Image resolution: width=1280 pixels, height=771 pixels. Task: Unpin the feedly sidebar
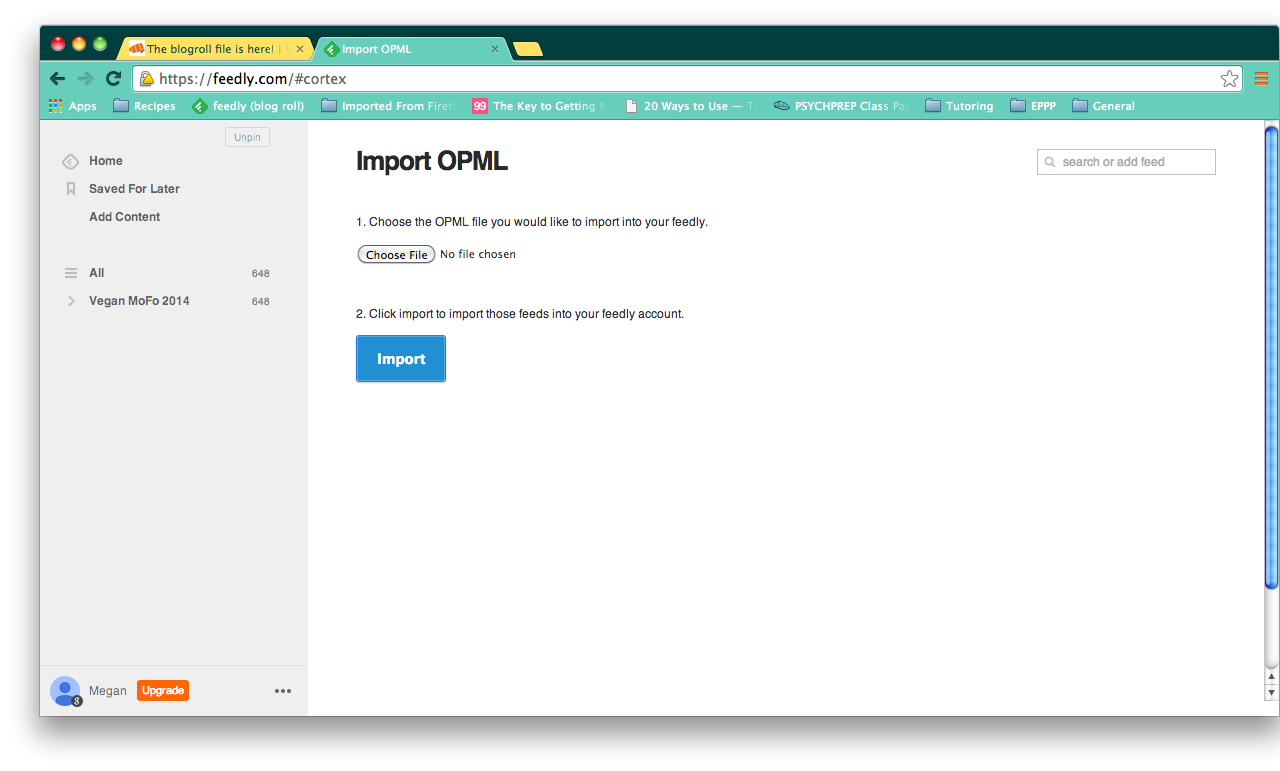247,137
